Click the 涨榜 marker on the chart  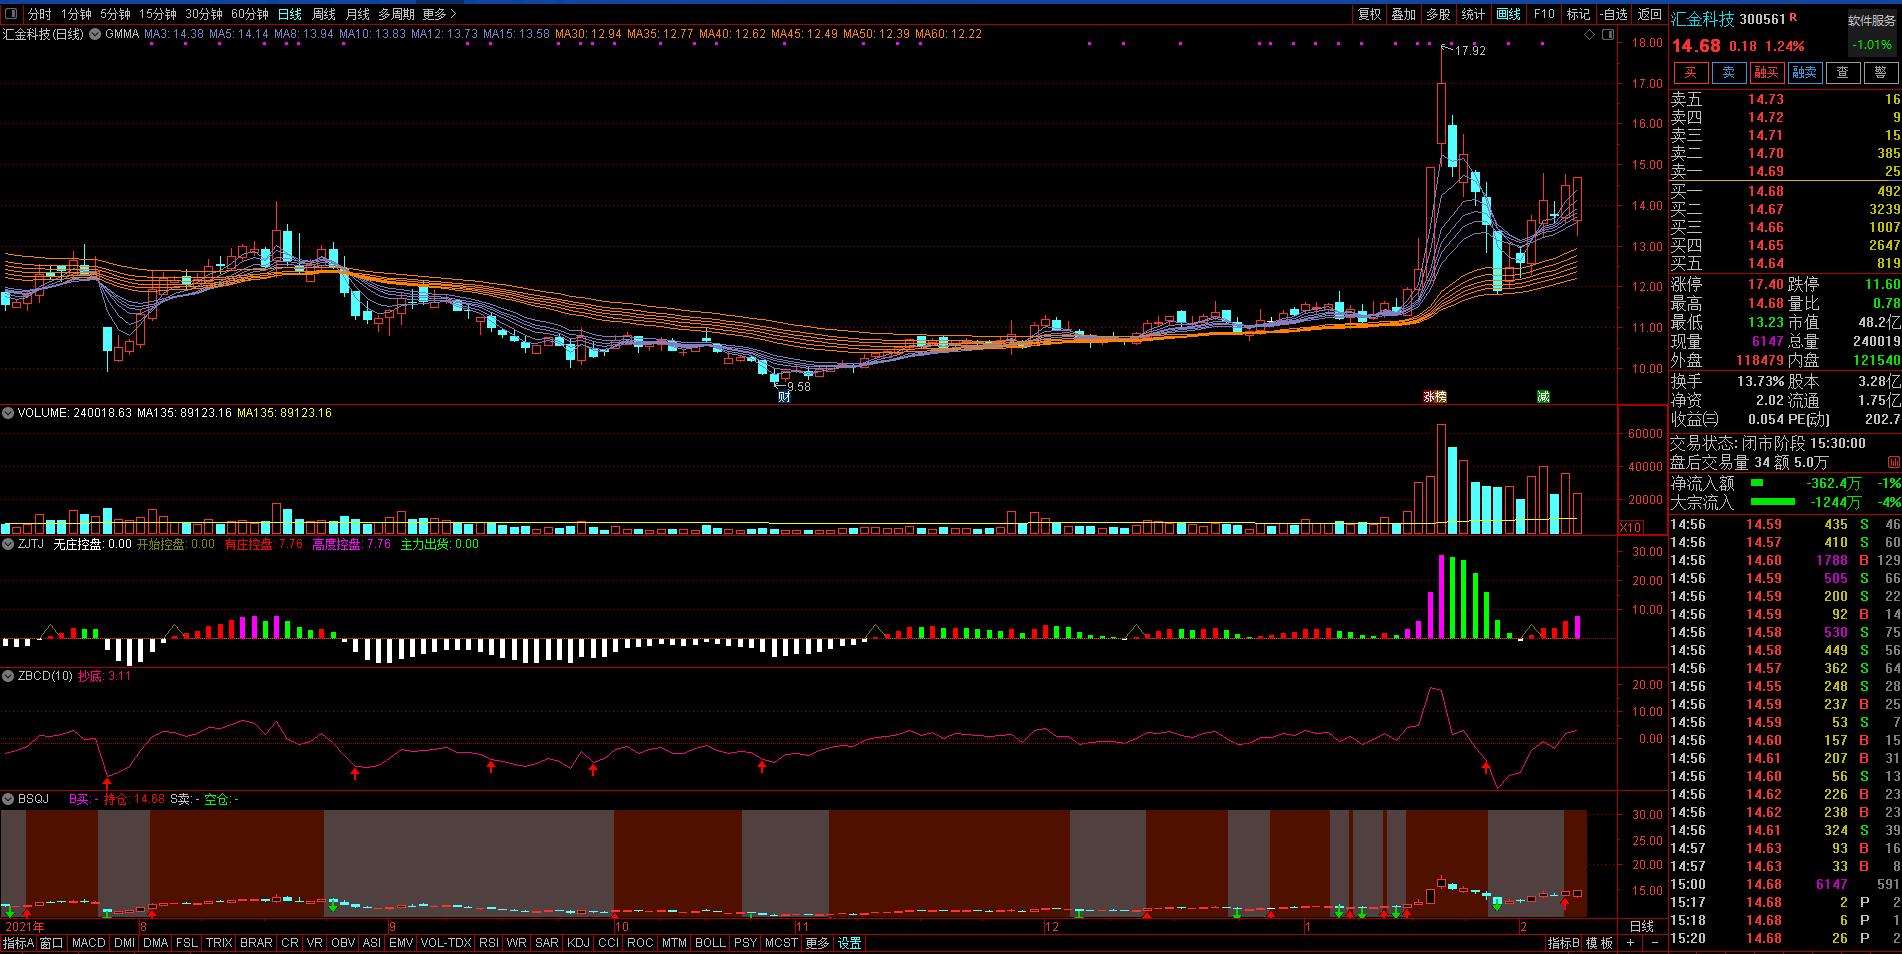point(1435,397)
